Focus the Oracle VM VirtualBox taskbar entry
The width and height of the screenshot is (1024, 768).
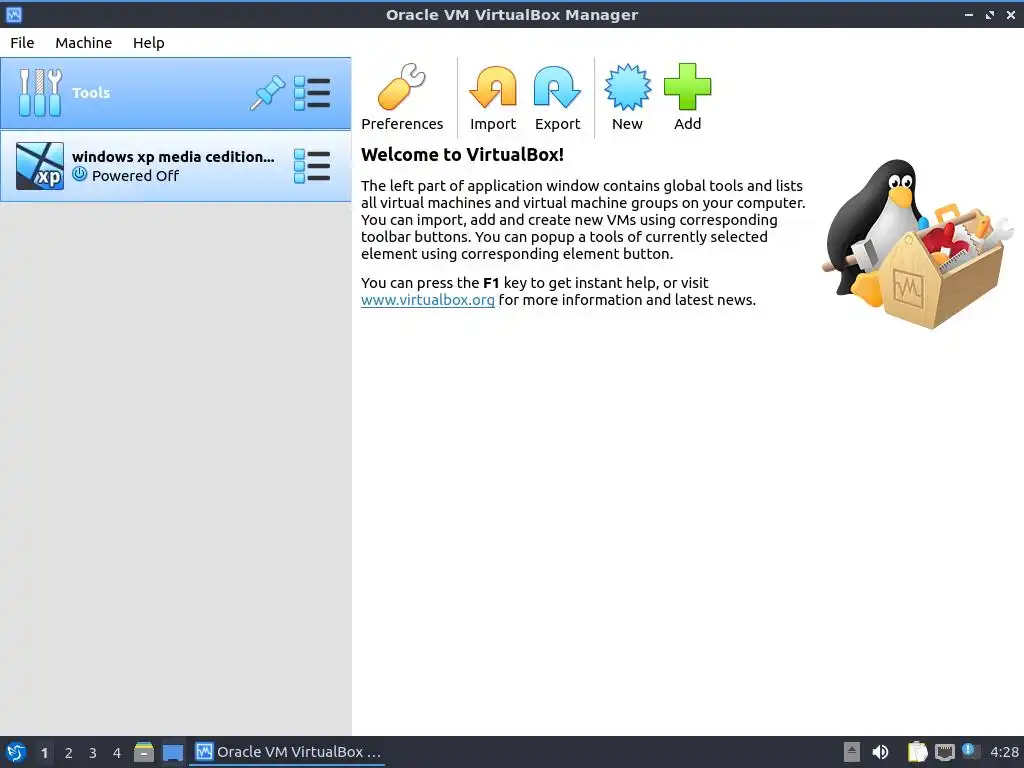tap(288, 752)
